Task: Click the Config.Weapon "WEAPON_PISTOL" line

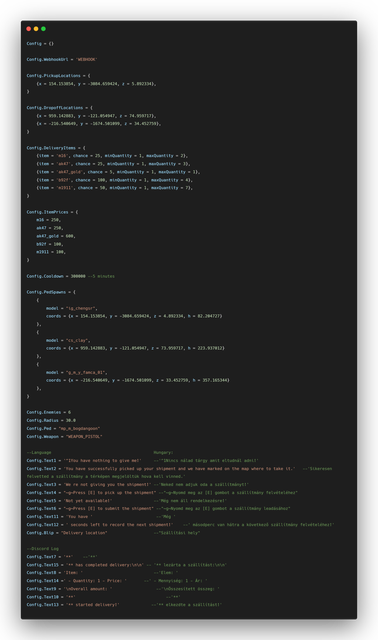Action: [64, 437]
